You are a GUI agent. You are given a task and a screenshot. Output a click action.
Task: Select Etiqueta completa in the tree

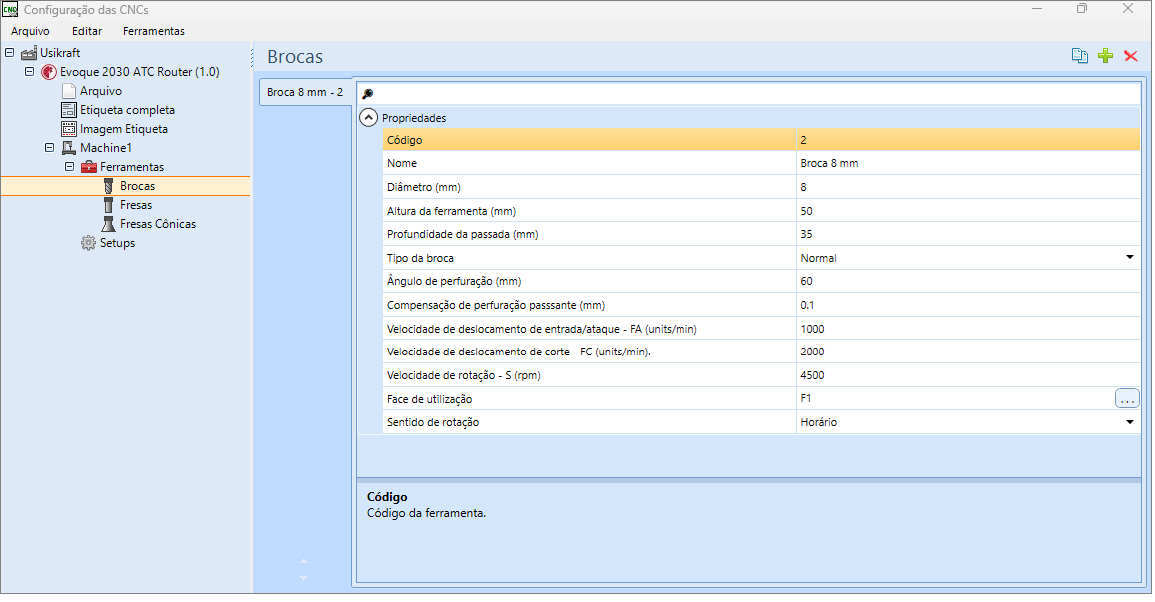127,110
